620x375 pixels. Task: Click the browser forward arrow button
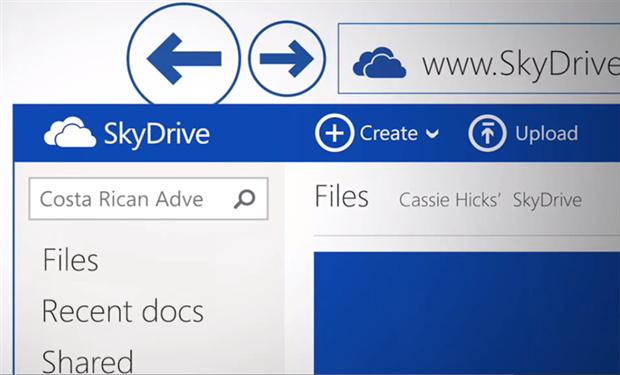pyautogui.click(x=287, y=59)
